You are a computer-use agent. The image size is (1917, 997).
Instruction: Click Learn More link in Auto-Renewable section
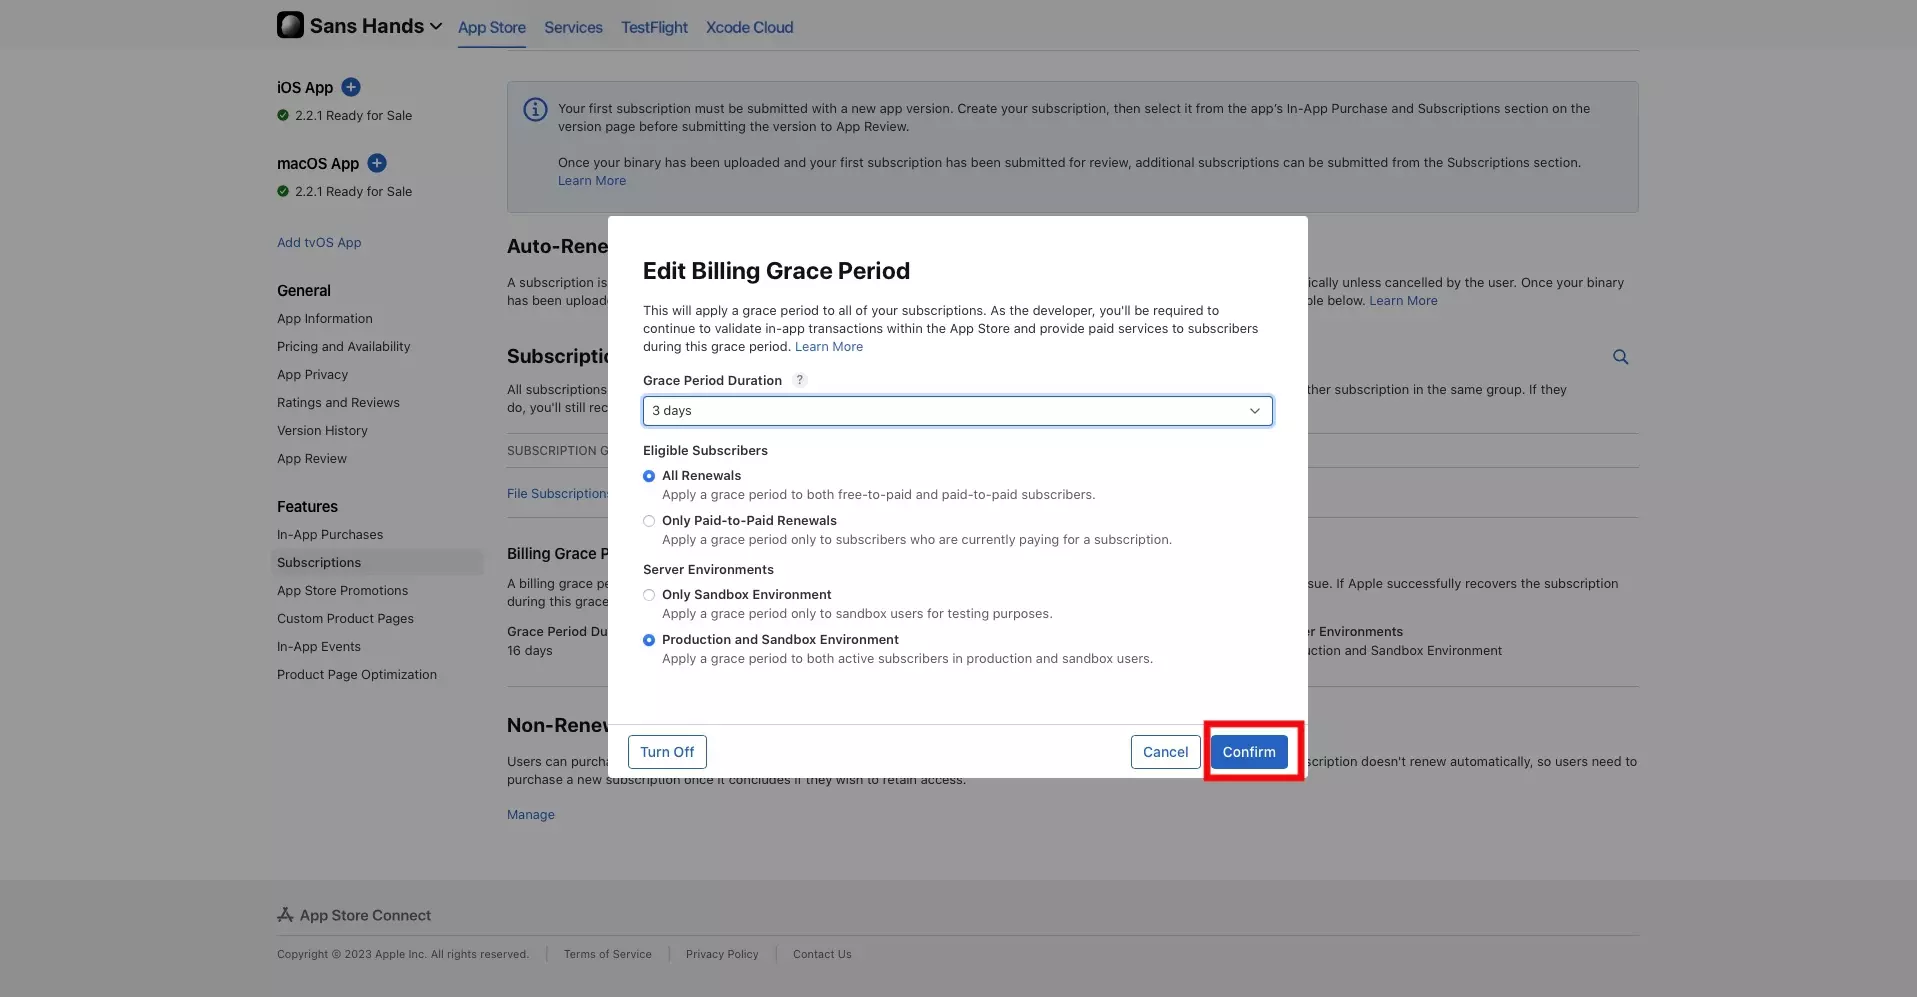1403,301
